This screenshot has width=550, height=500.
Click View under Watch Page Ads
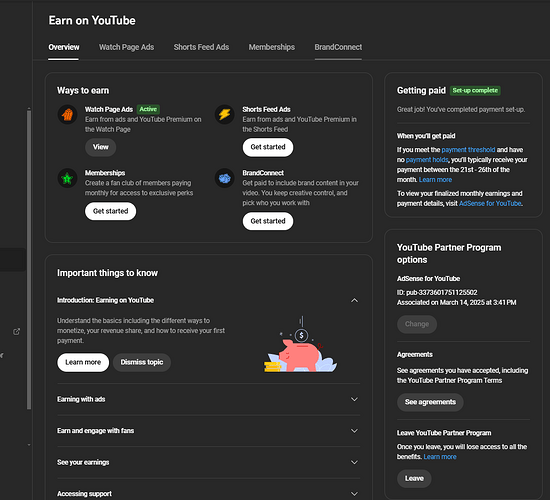coord(101,147)
